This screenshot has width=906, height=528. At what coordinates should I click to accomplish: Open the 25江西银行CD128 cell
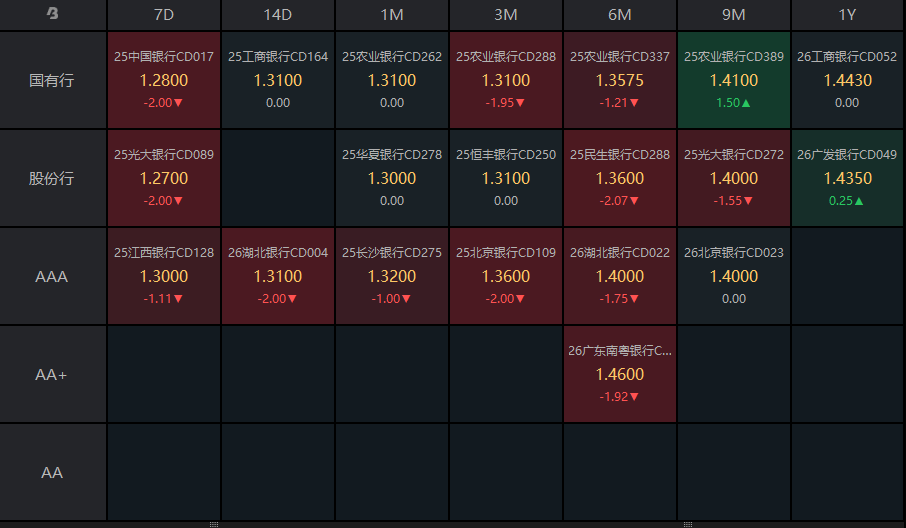coord(164,277)
